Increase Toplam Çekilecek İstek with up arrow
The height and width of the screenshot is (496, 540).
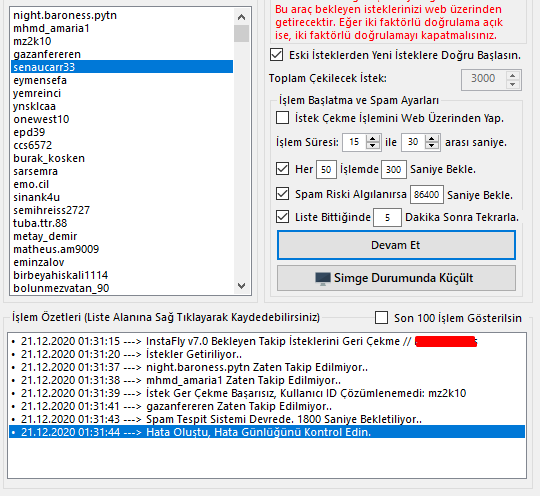coord(512,76)
